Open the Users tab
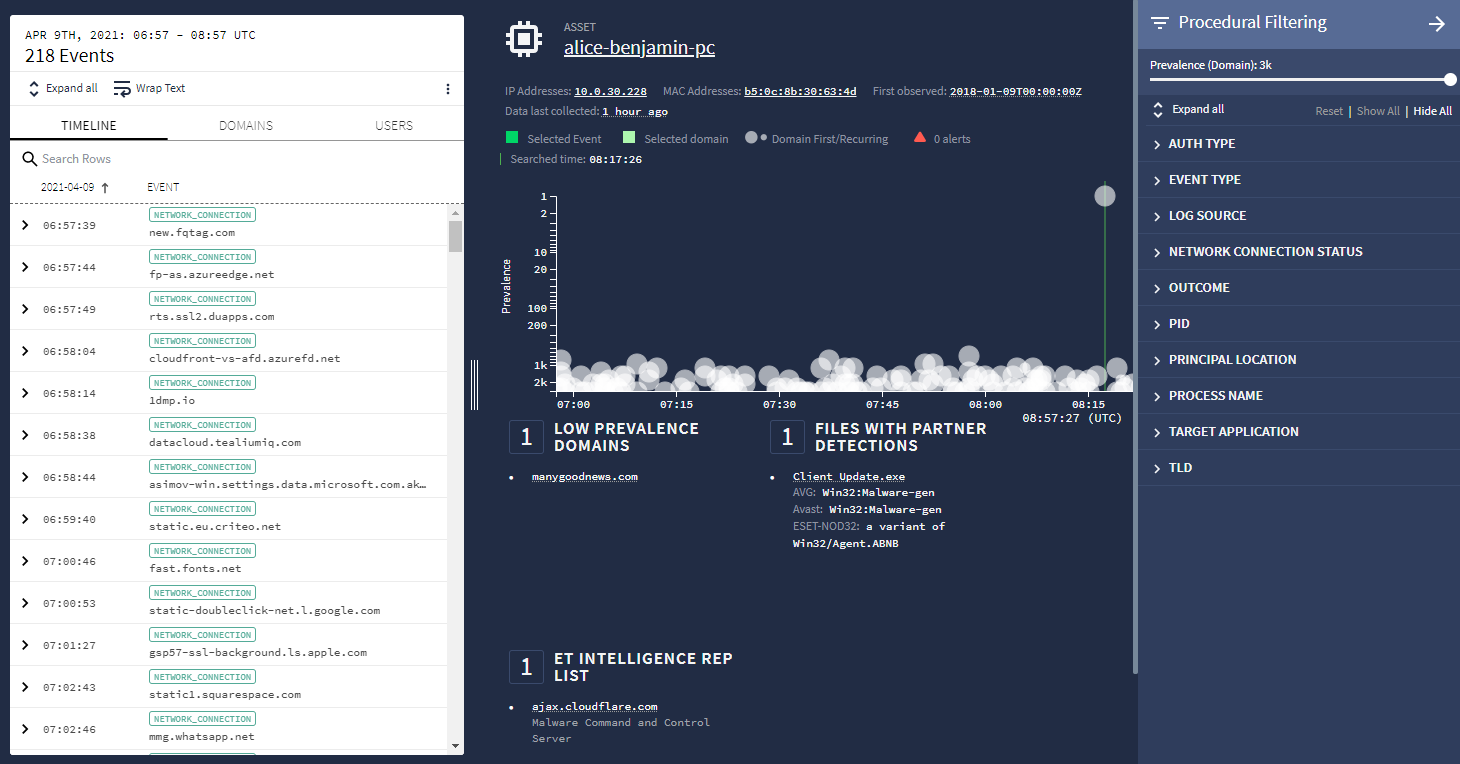 point(394,126)
